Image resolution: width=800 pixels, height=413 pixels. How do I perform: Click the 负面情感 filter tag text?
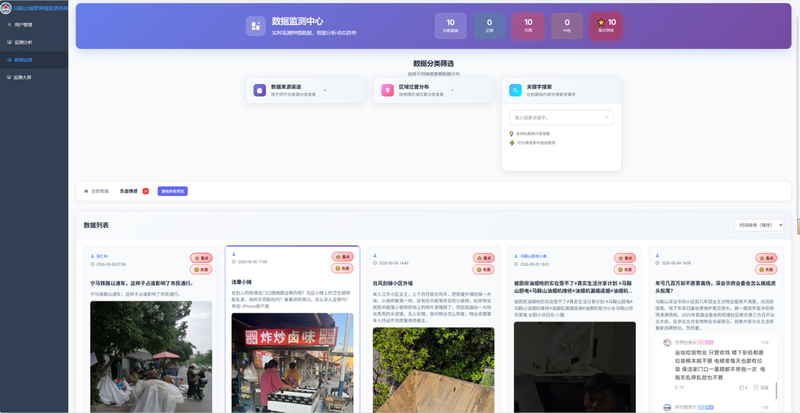pos(129,191)
